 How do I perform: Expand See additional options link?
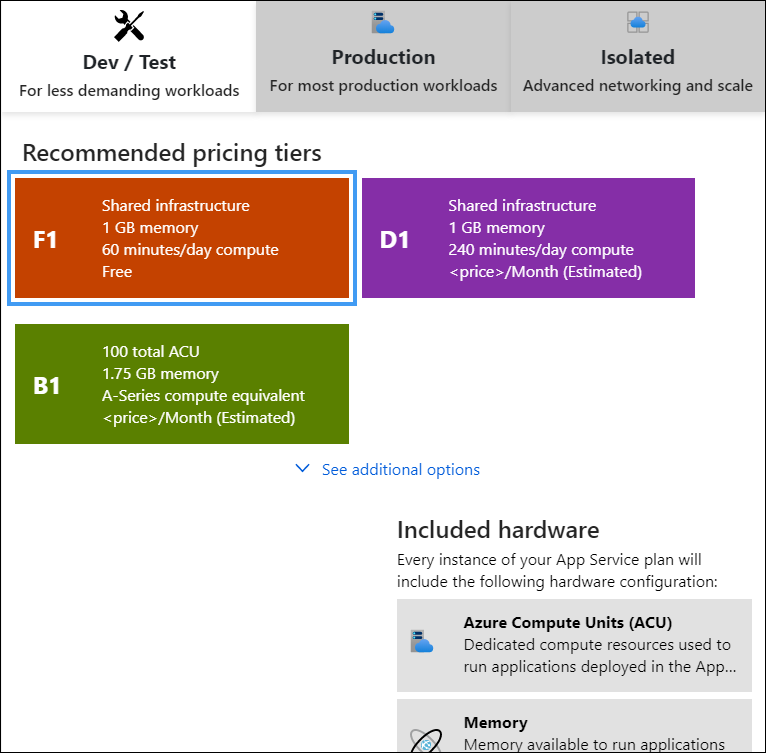click(400, 470)
